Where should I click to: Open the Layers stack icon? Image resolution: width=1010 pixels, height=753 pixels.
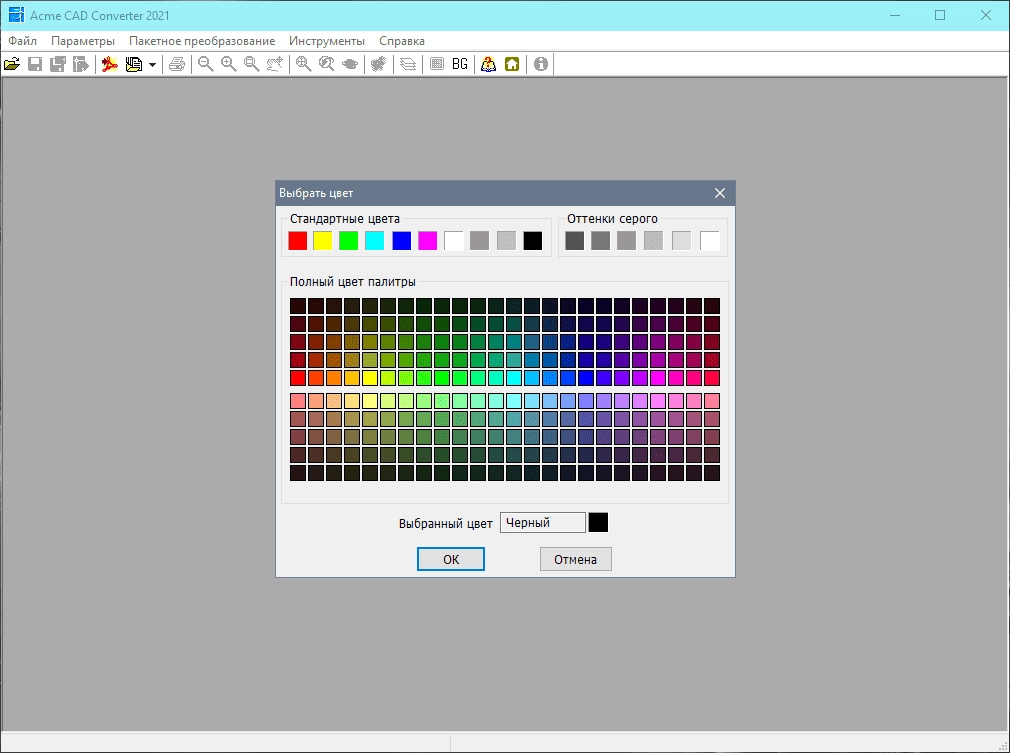coord(408,64)
